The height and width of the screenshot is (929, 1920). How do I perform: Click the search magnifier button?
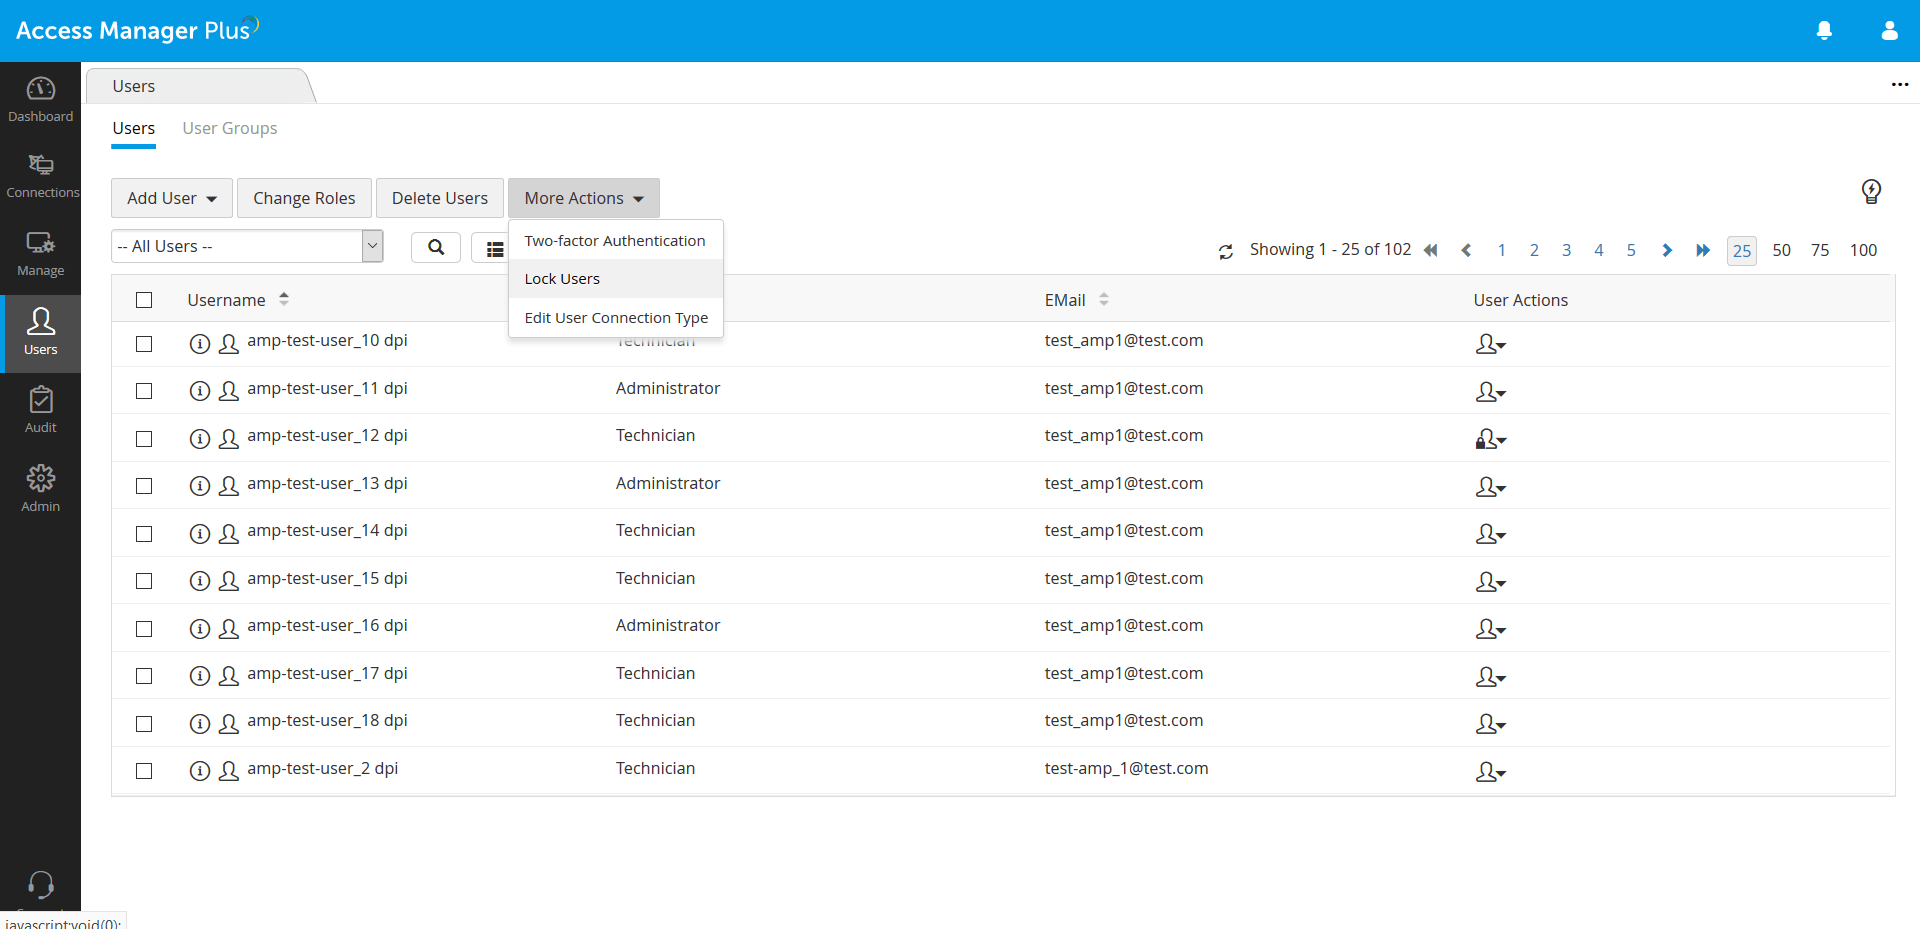(x=436, y=247)
